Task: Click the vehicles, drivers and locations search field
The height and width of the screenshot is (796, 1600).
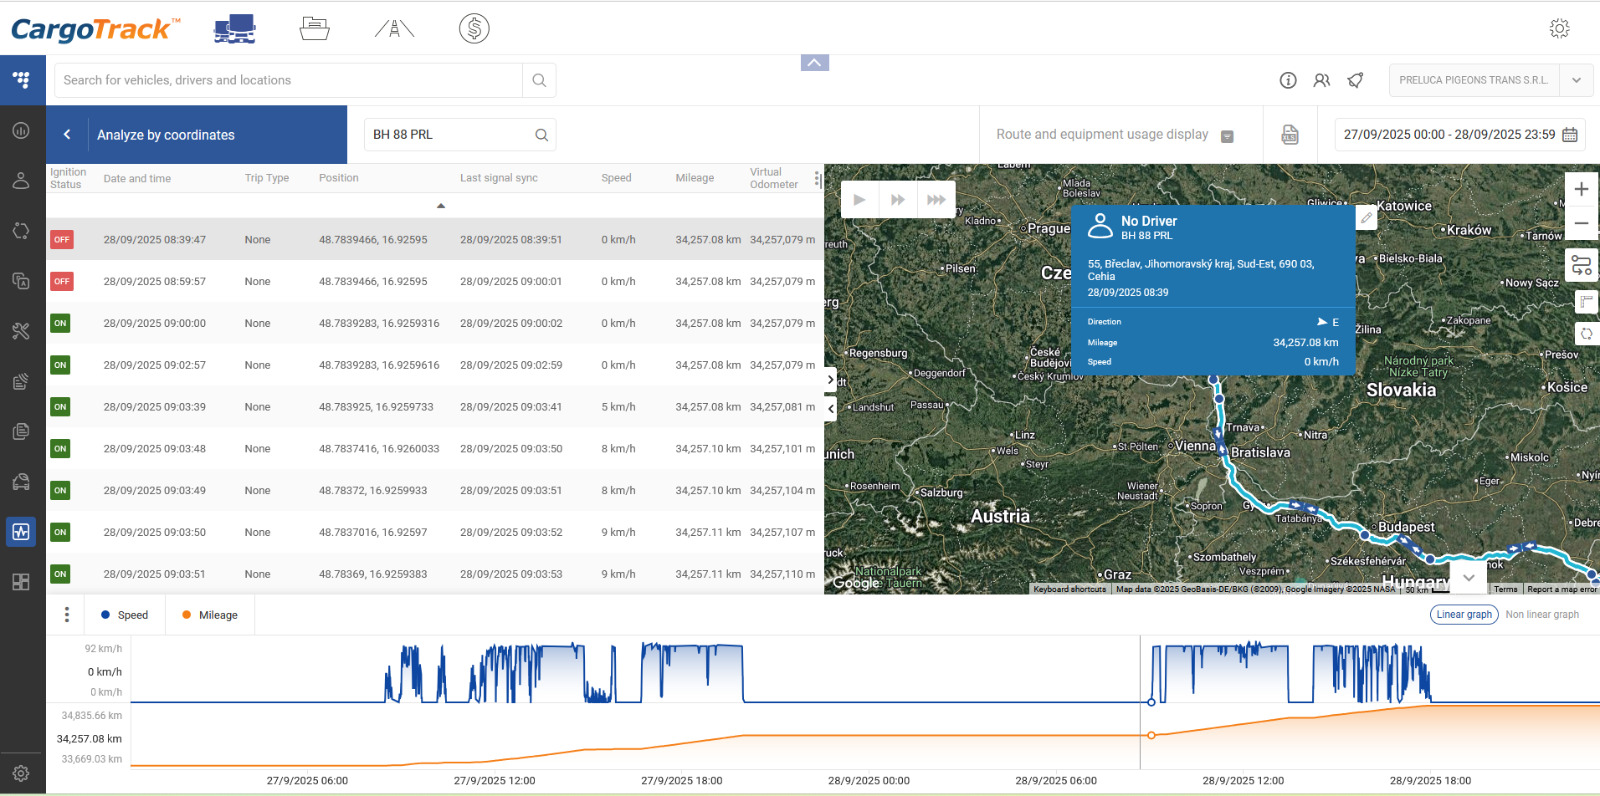Action: 290,81
